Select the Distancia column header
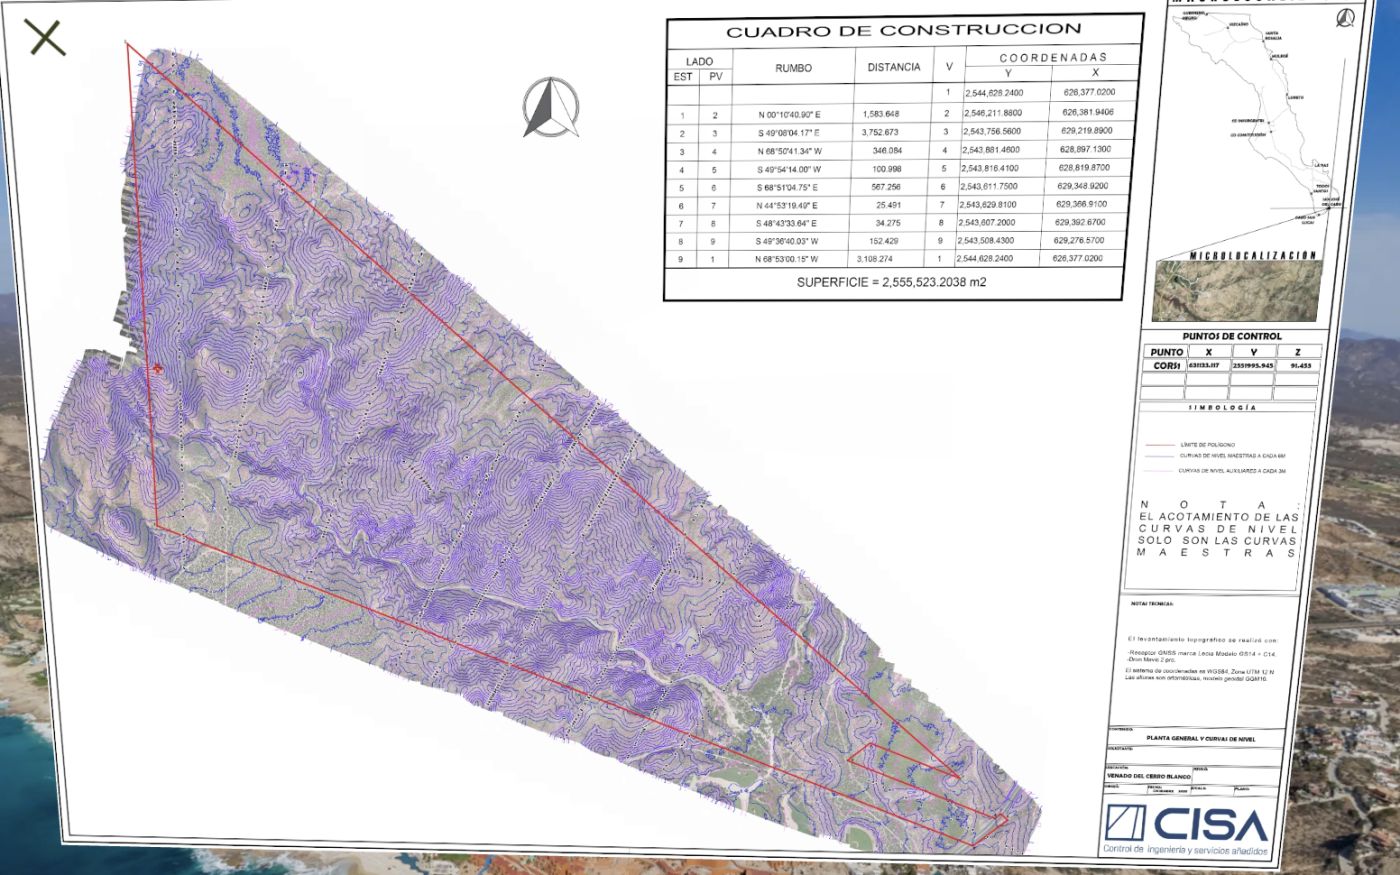Screen dimensions: 1400x875 click(893, 67)
